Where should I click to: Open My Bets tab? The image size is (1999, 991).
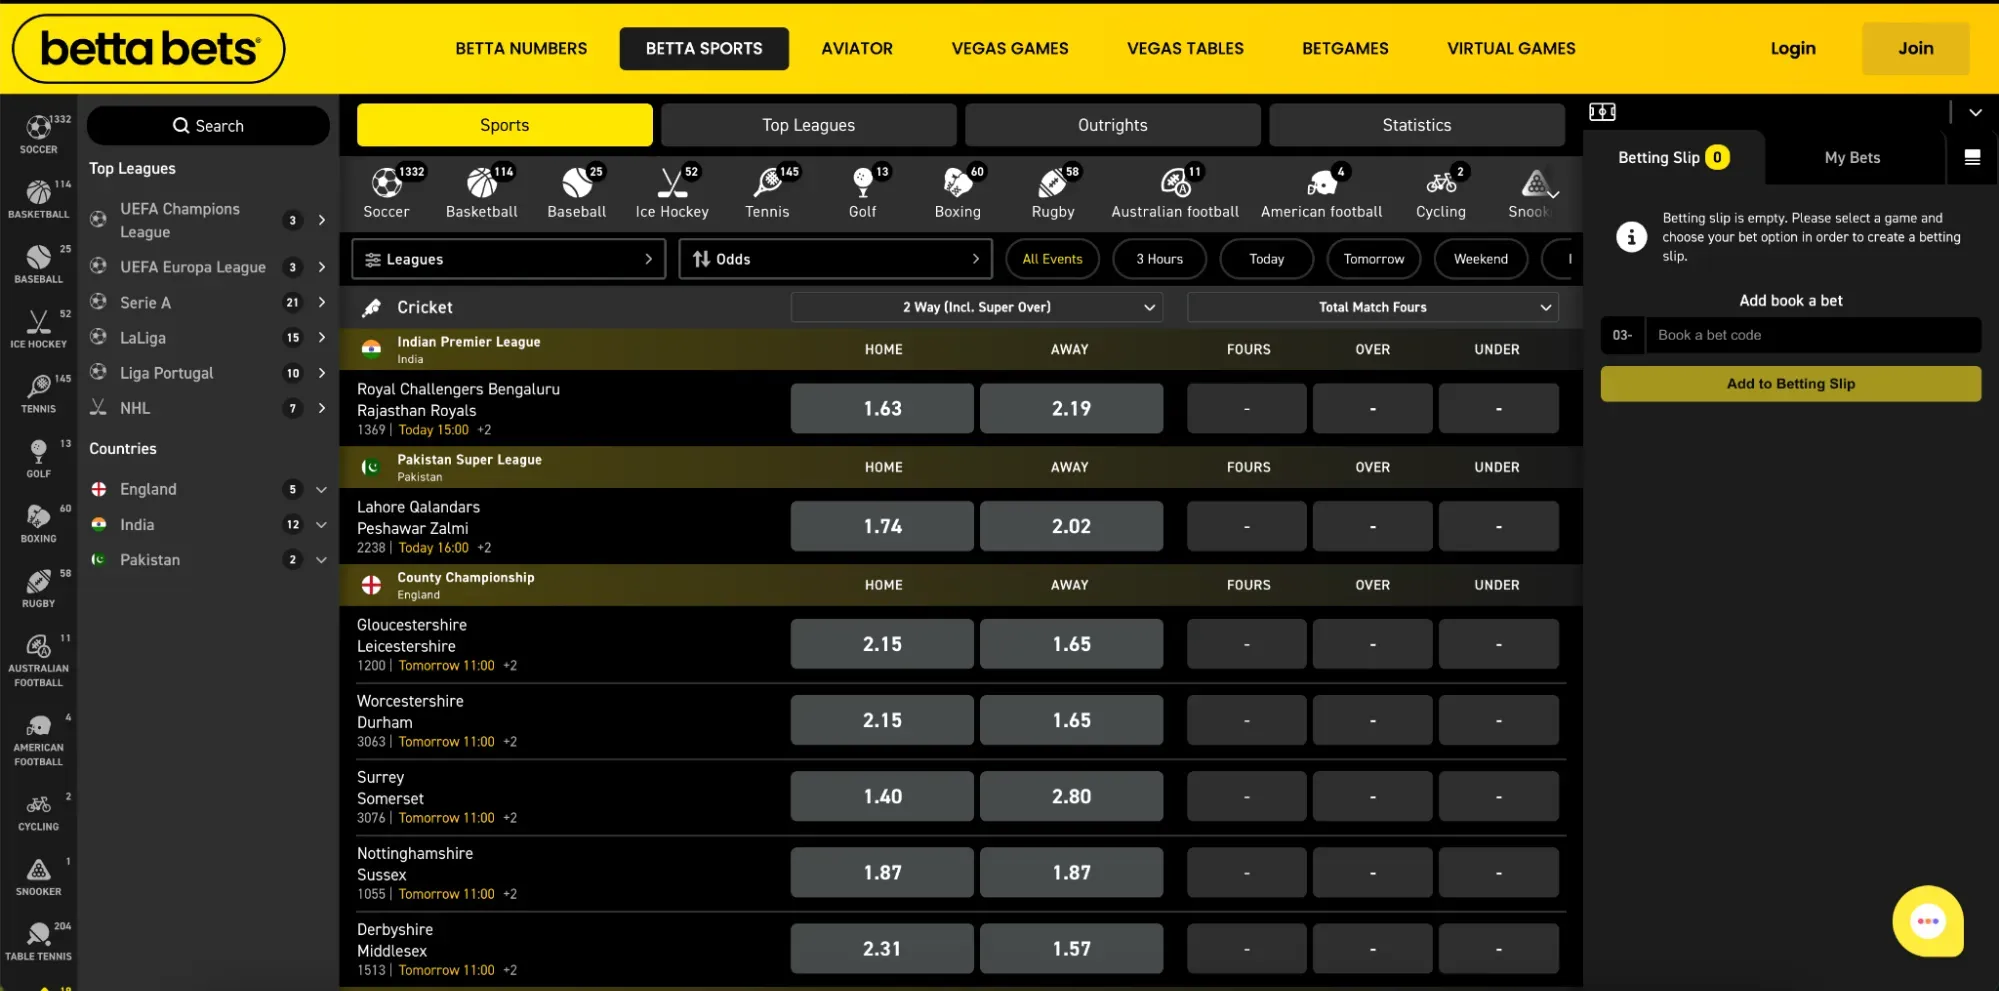pos(1852,157)
